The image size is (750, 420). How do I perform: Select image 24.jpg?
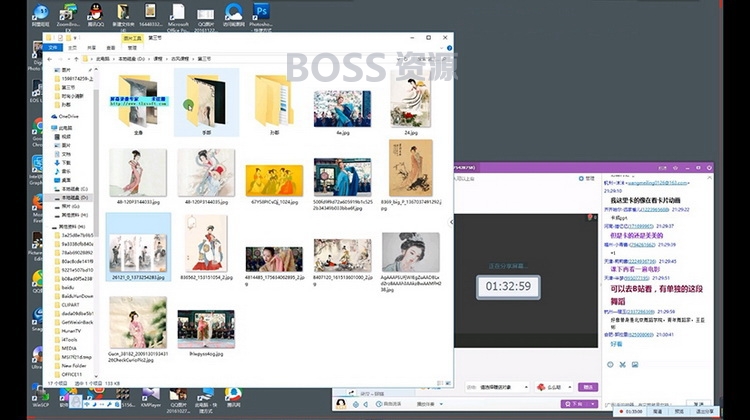click(410, 102)
